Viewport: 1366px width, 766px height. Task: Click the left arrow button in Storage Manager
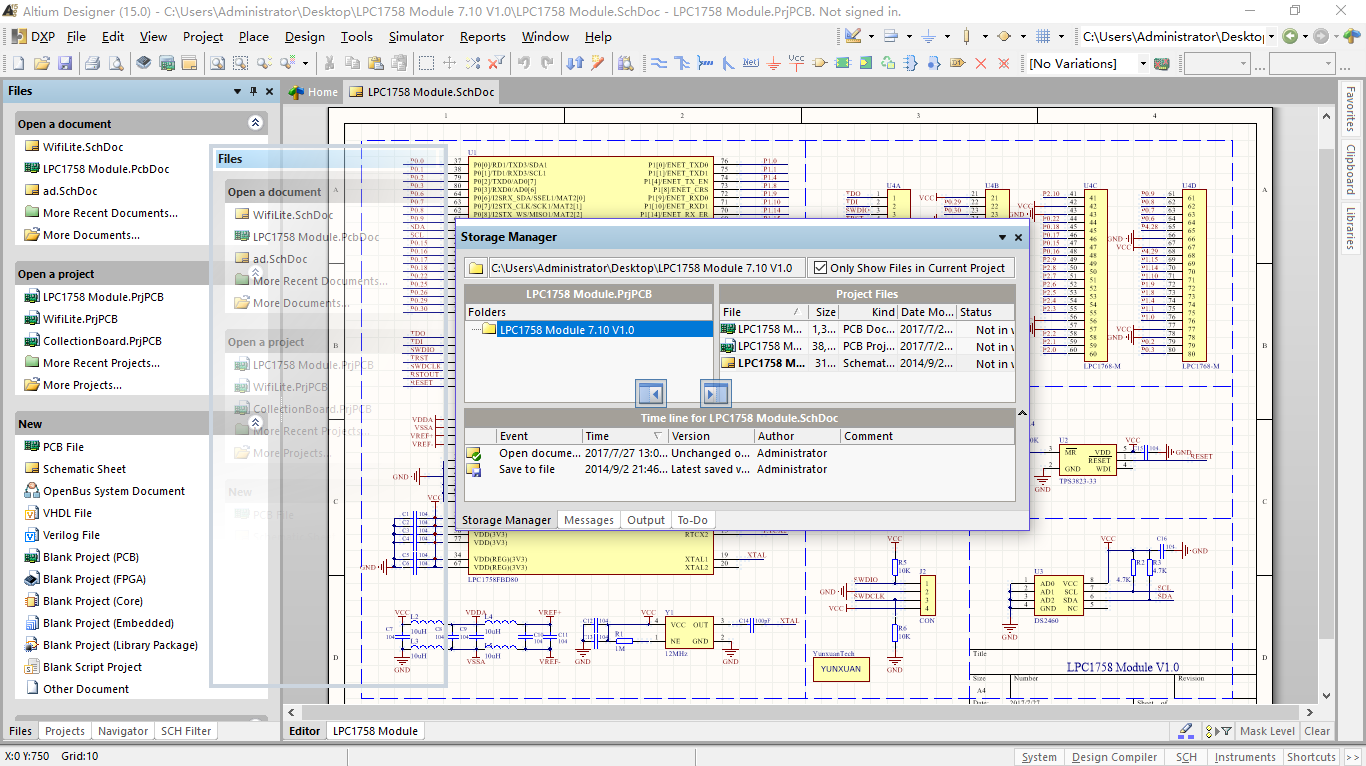[651, 393]
